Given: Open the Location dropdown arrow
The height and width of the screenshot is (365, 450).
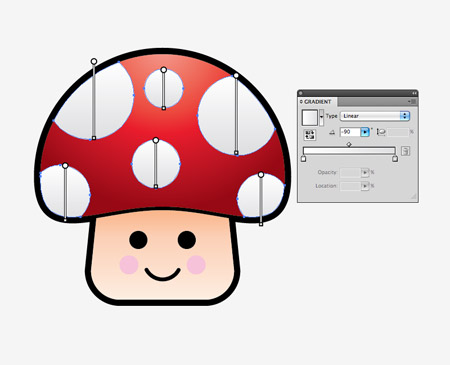Looking at the screenshot, I should (365, 186).
